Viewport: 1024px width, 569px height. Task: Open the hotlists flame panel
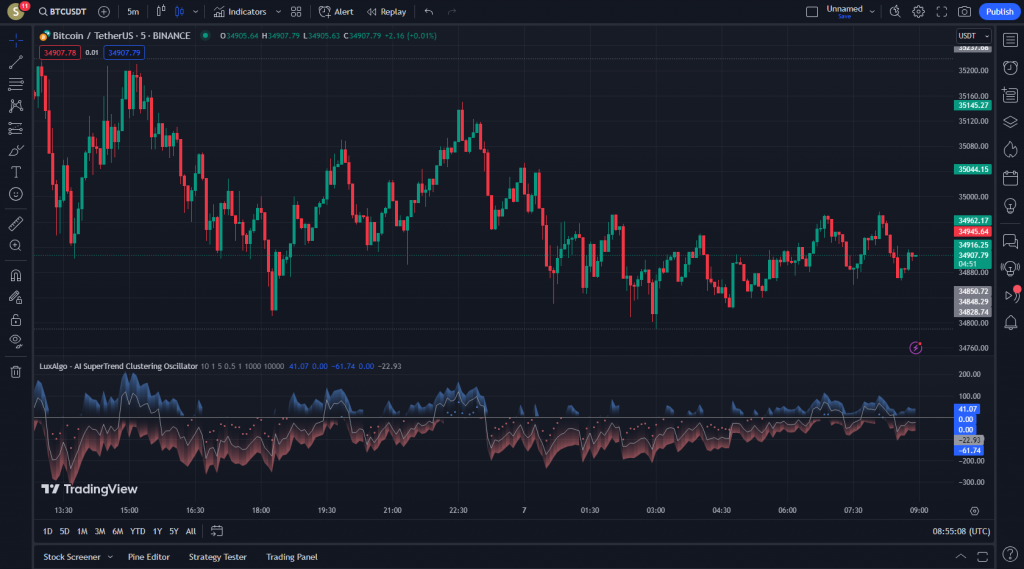coord(1010,150)
